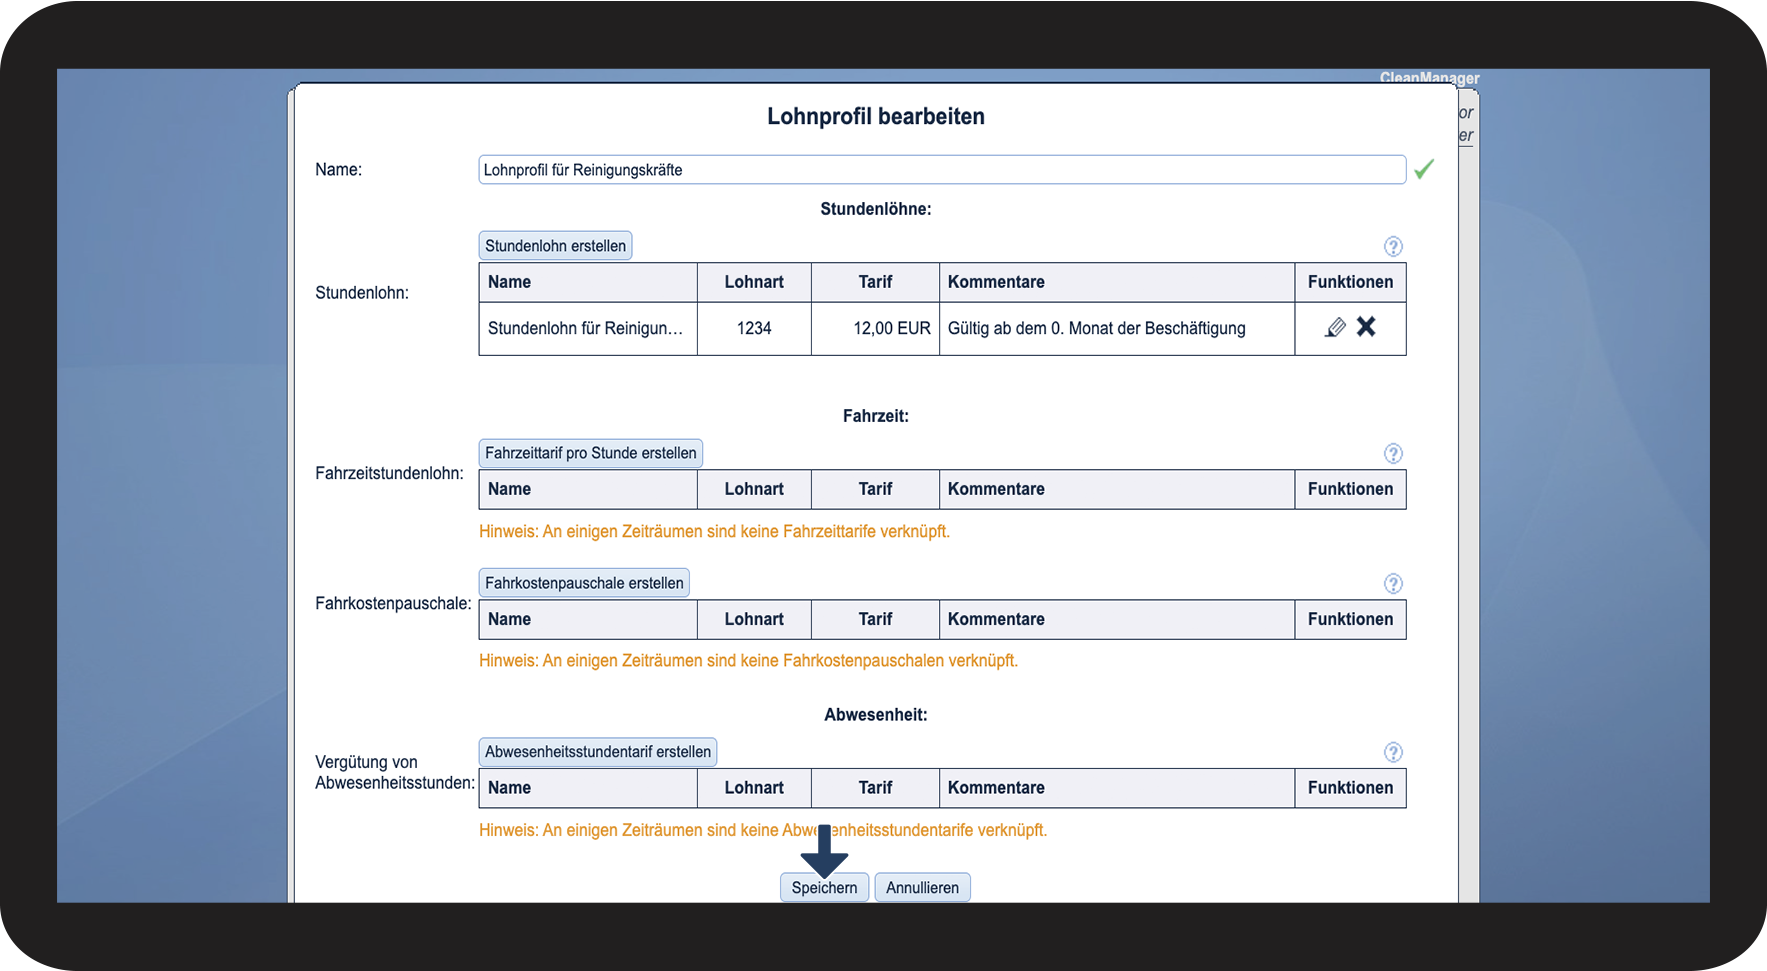The image size is (1767, 971).
Task: Click green checkmark next to Name field
Action: click(1424, 169)
